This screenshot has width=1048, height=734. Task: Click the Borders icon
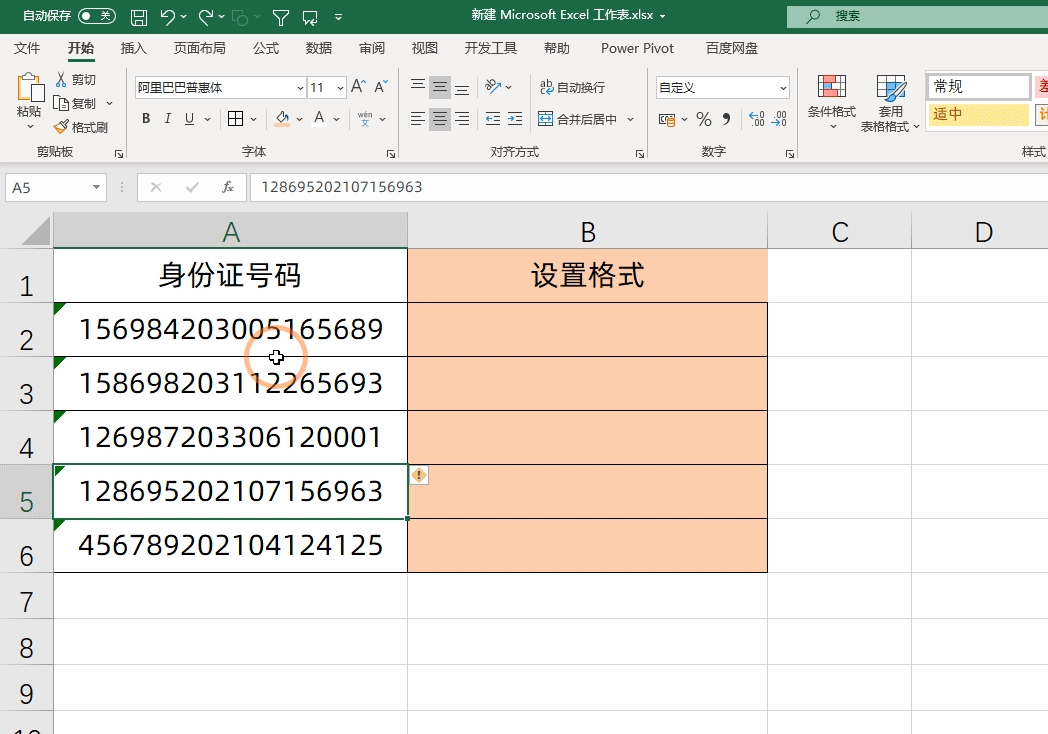235,119
